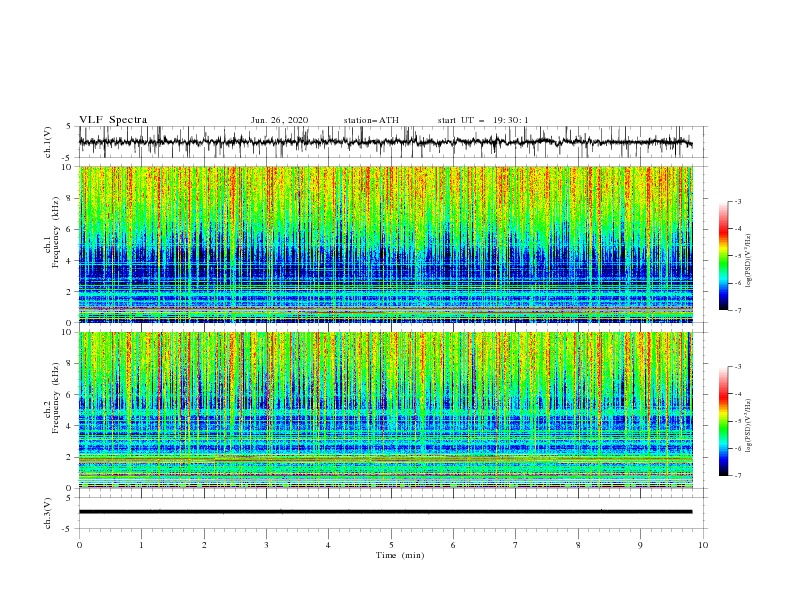Viewport: 792px width, 612px height.
Task: Click inside the ch.2 spectrogram panel
Action: click(386, 410)
